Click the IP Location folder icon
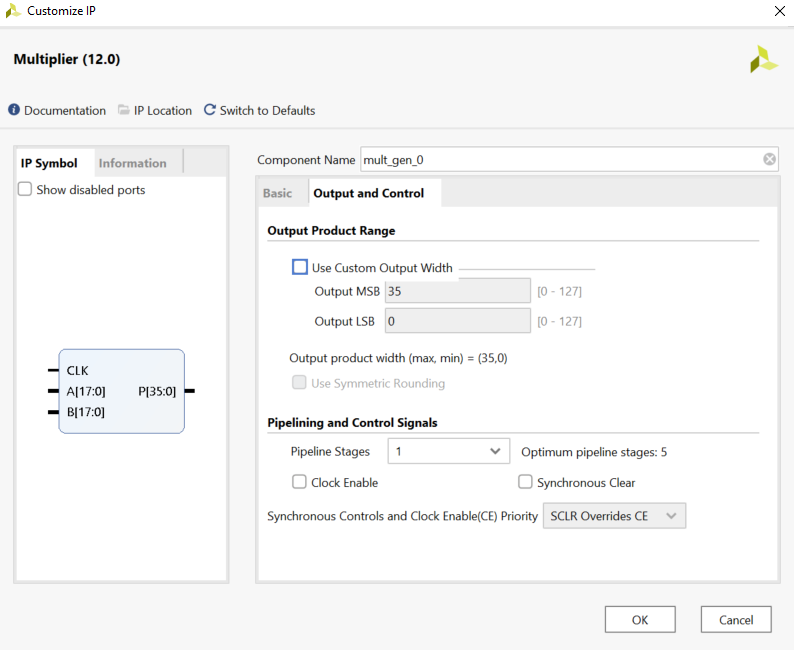Image resolution: width=794 pixels, height=650 pixels. [x=124, y=110]
